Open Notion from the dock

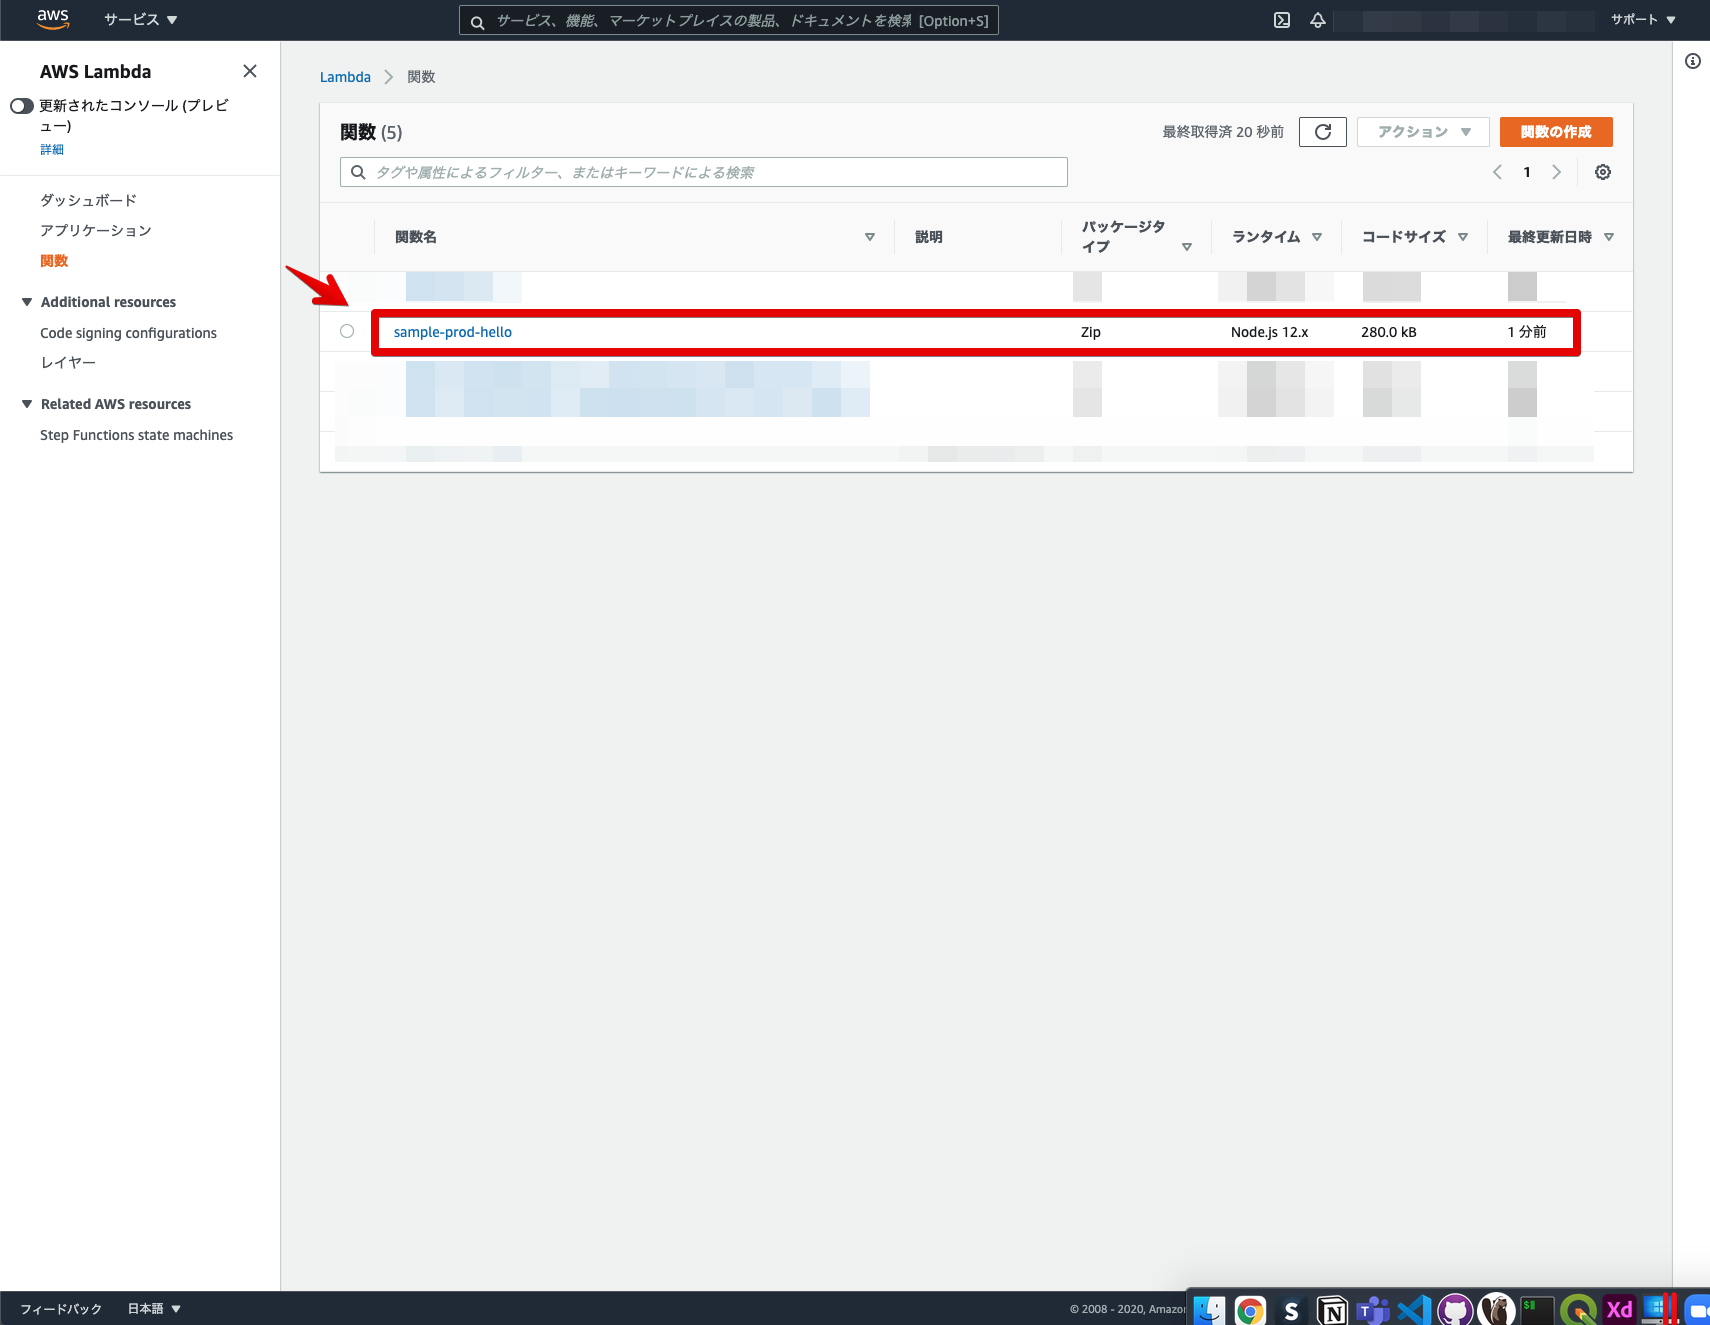(x=1332, y=1310)
